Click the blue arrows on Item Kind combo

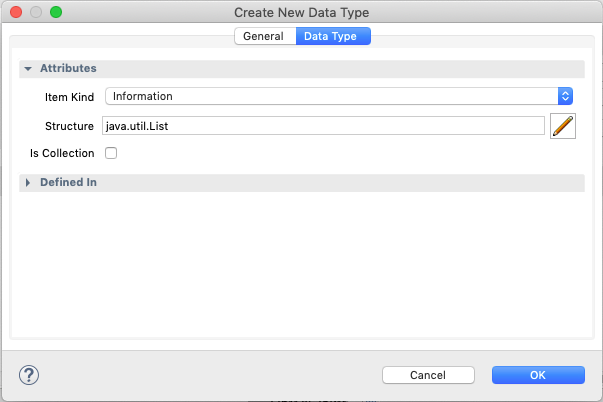point(565,96)
